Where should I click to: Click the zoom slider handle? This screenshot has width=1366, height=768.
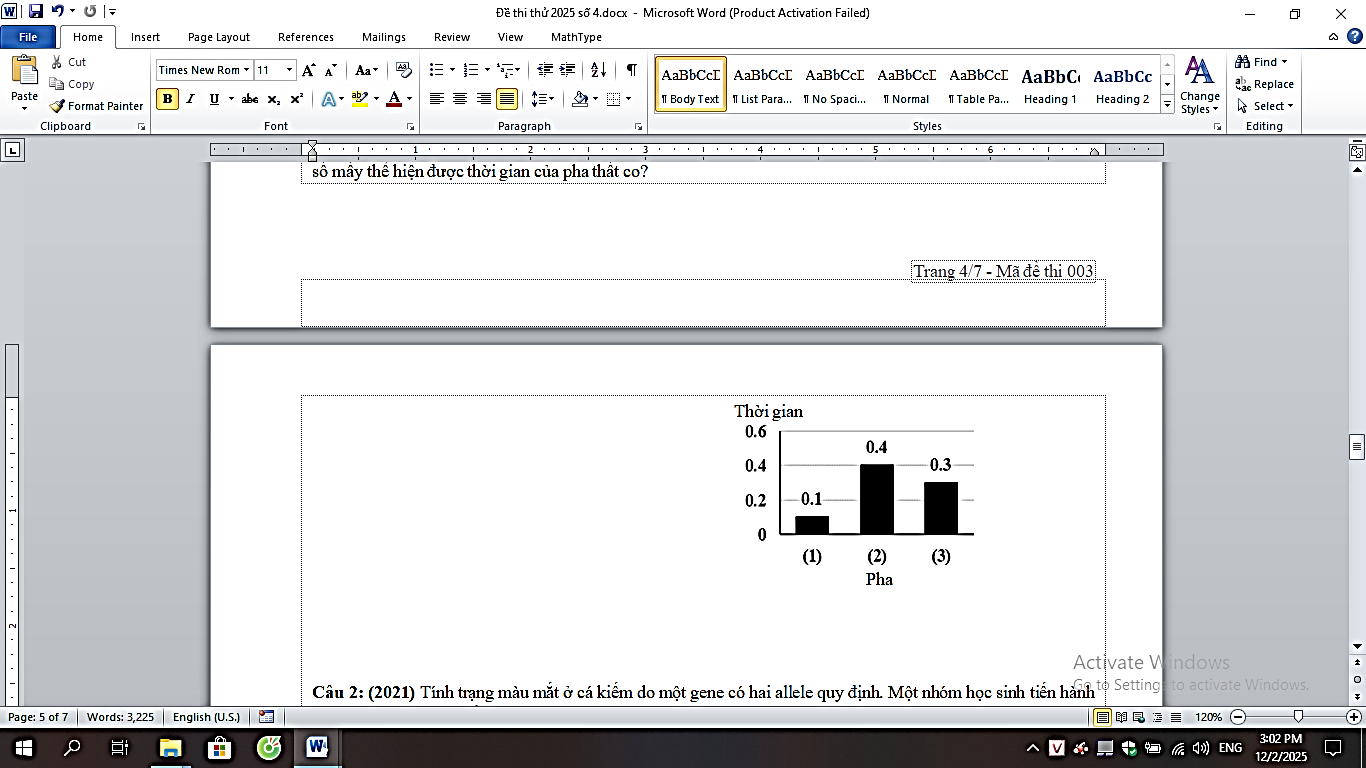[x=1298, y=717]
